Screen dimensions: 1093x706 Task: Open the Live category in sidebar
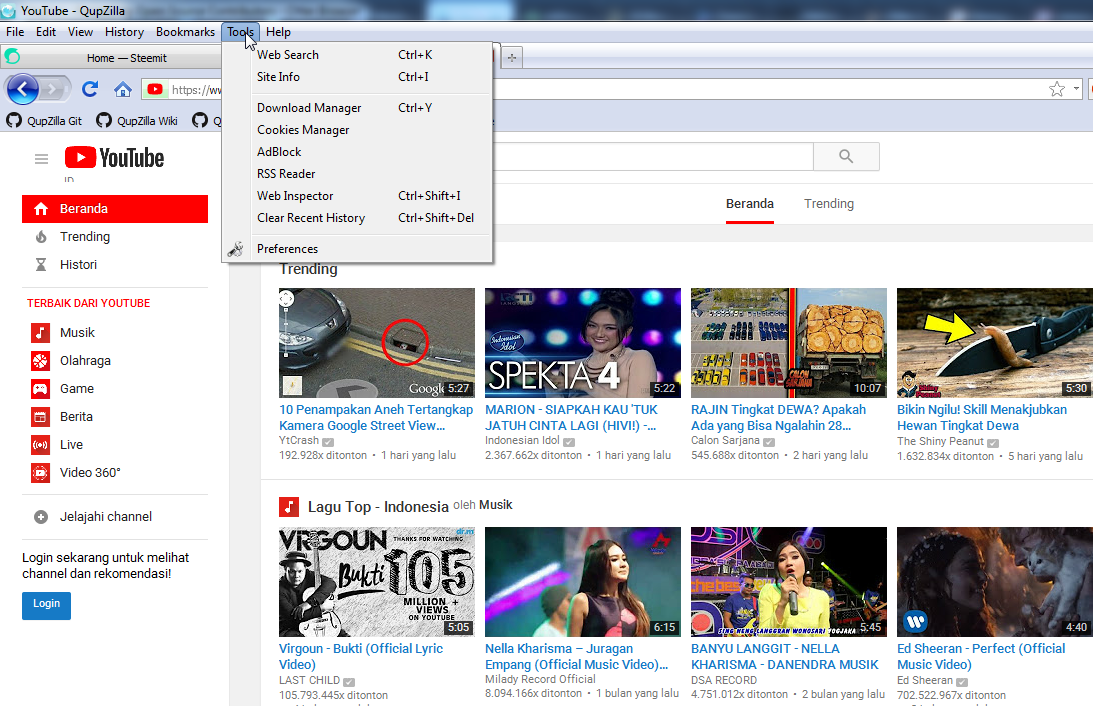point(71,445)
